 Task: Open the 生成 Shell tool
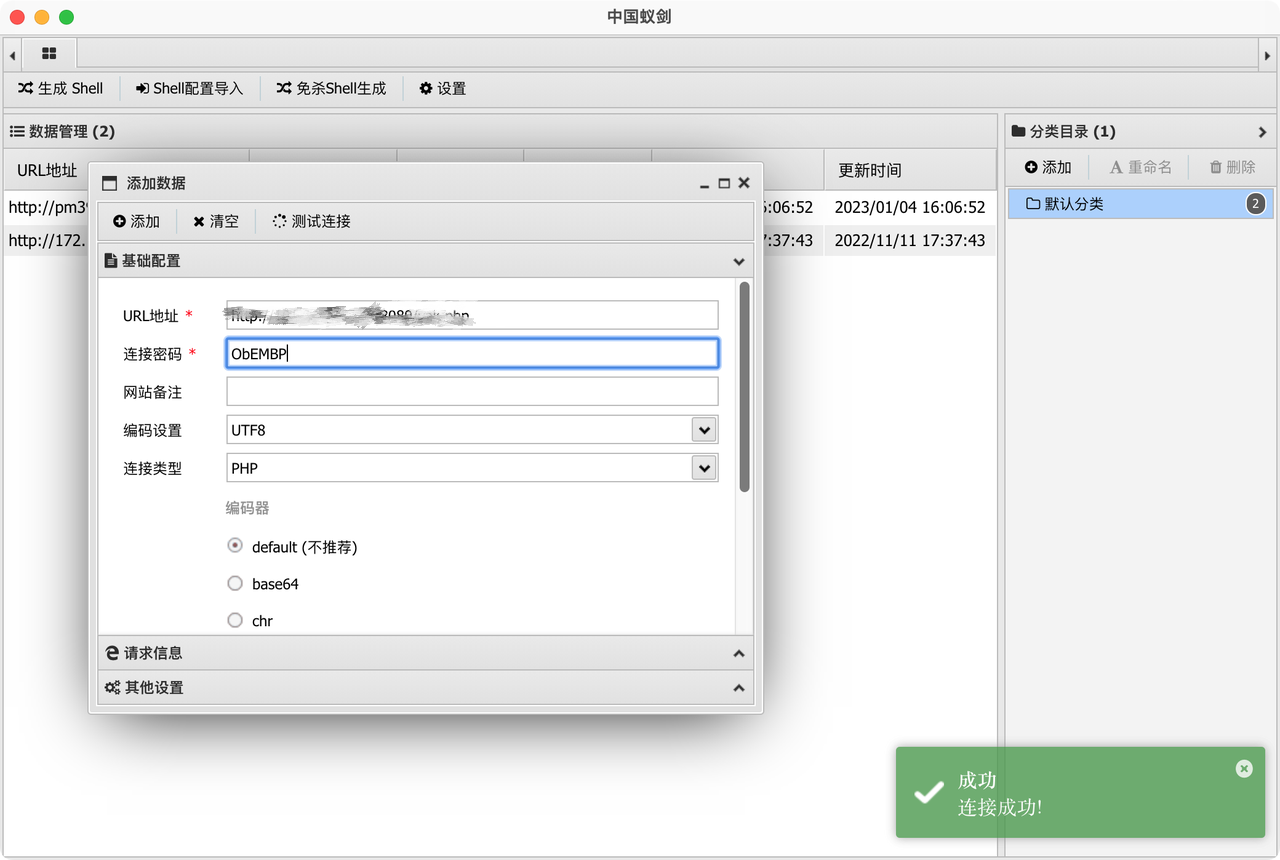point(61,88)
